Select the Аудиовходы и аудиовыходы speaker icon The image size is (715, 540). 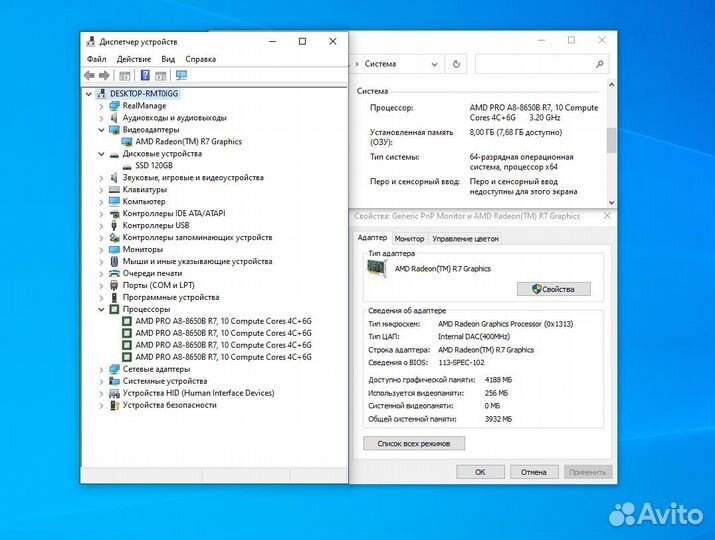pos(114,118)
